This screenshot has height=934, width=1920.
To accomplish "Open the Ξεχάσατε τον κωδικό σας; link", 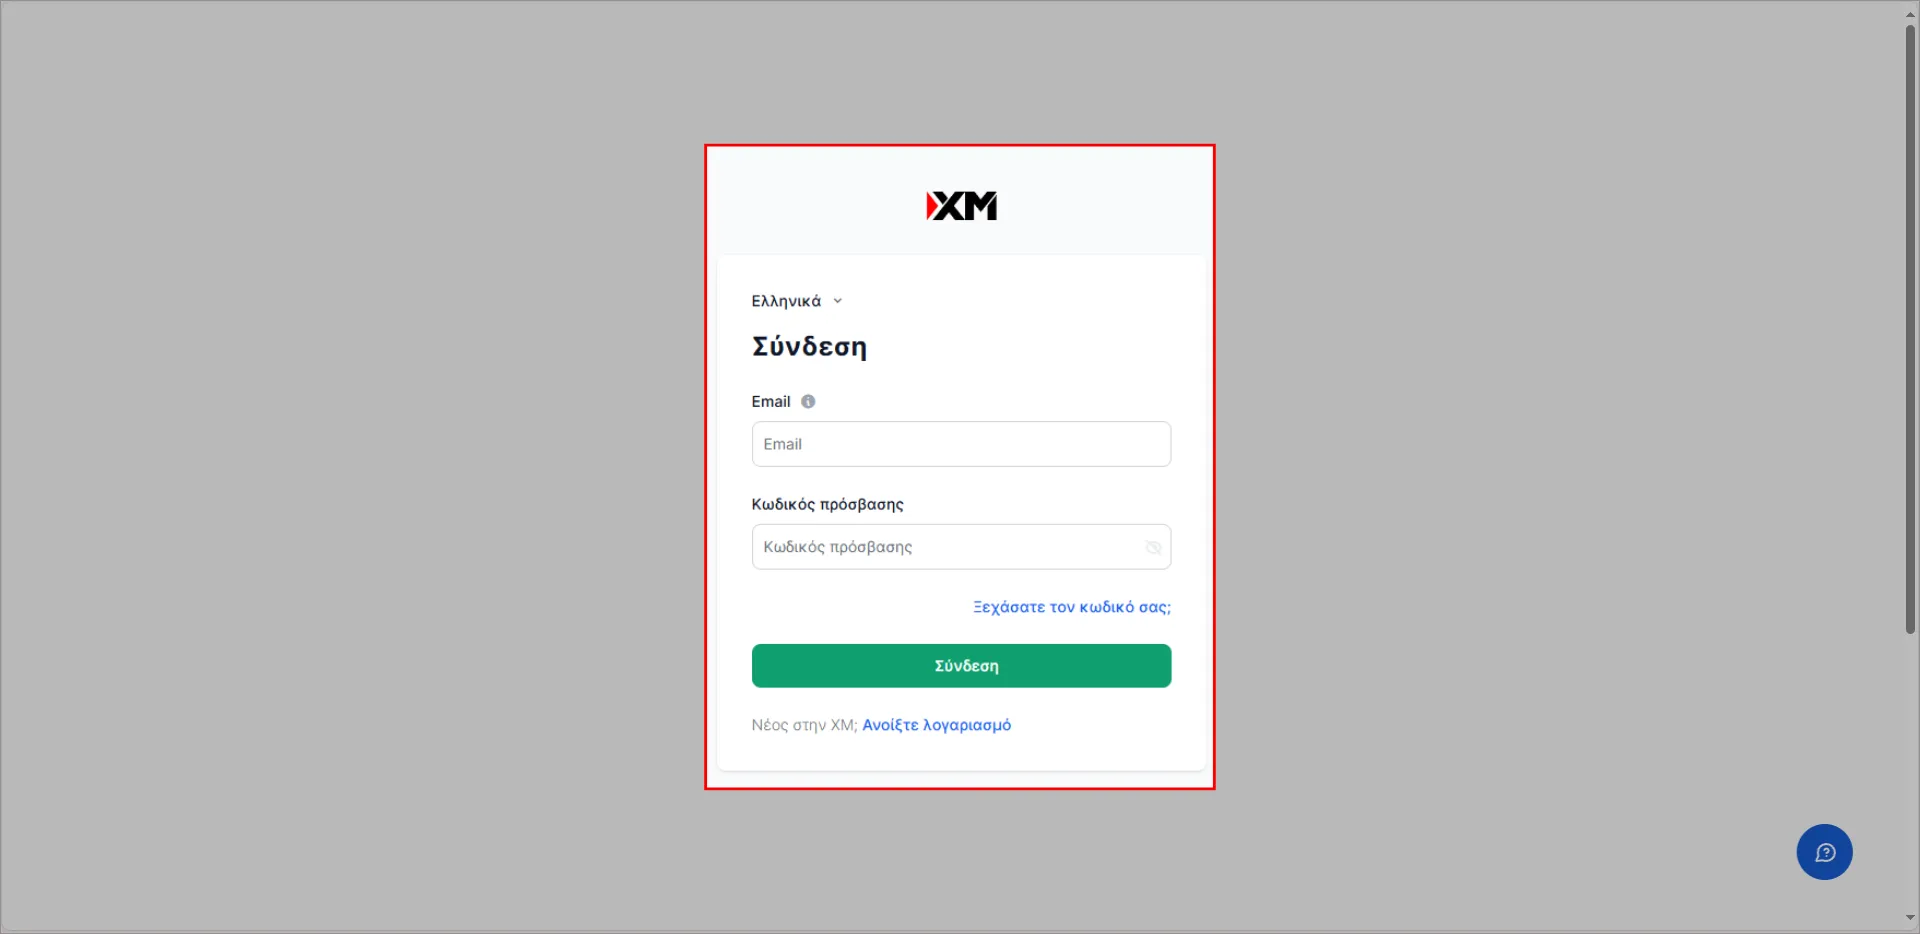I will (x=1072, y=607).
